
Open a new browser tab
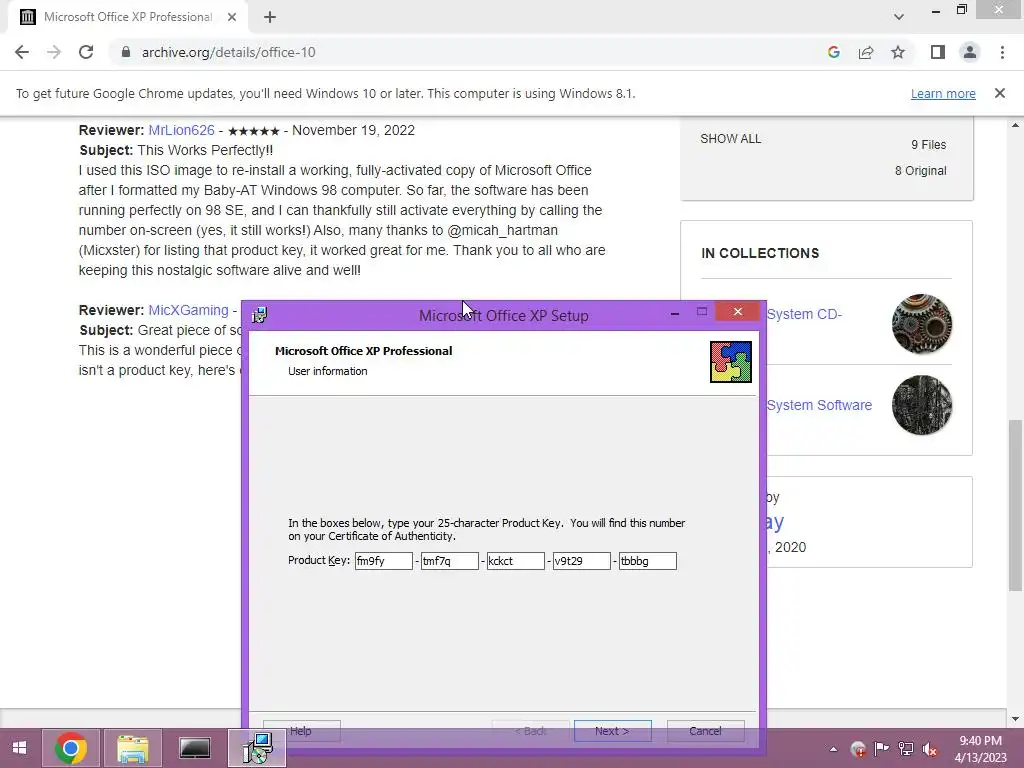click(x=270, y=17)
